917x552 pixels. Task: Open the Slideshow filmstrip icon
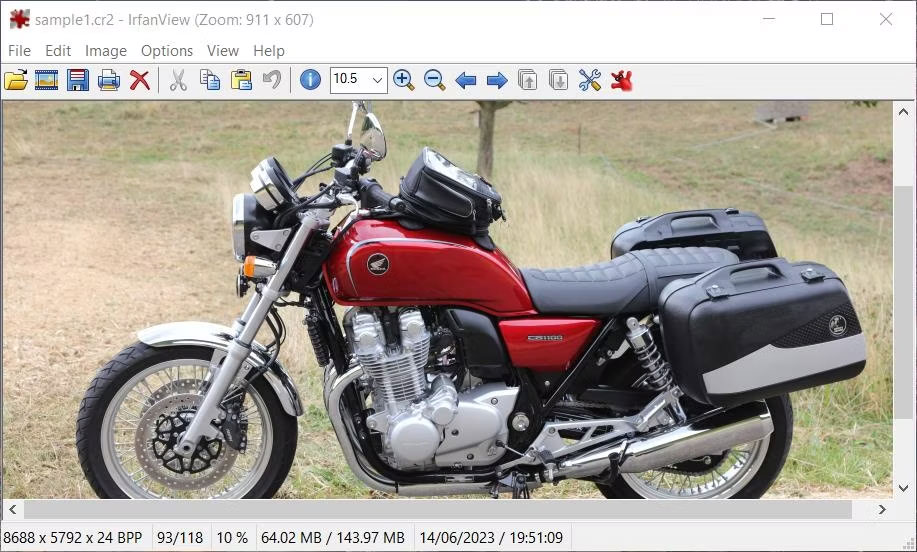coord(46,80)
